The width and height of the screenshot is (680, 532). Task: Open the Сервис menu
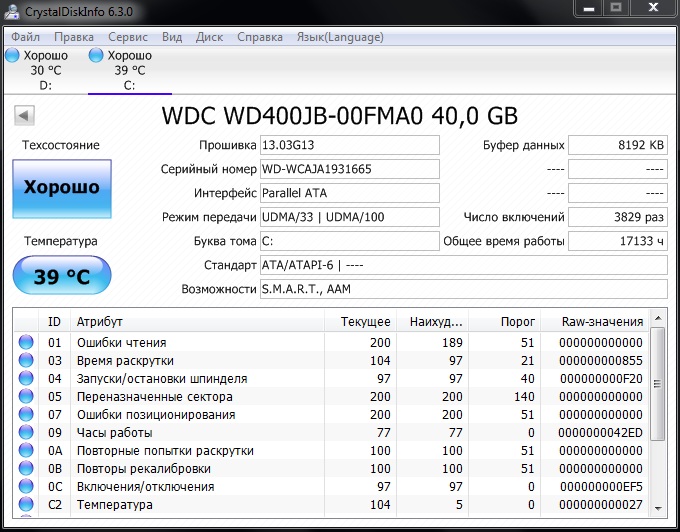pyautogui.click(x=127, y=37)
